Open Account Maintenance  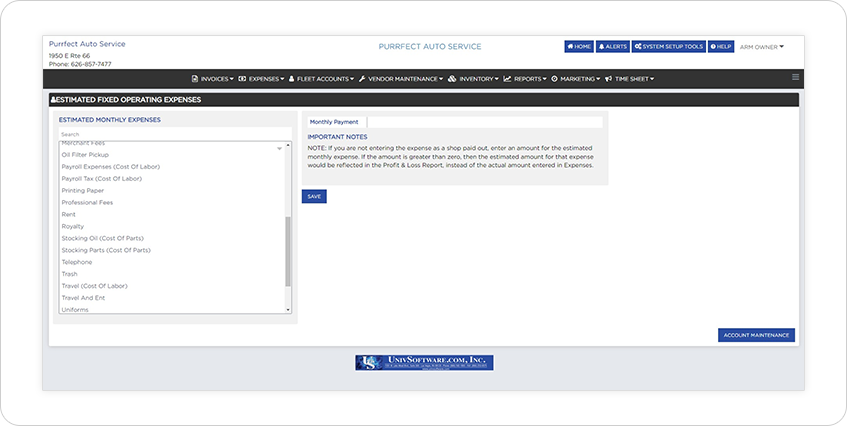coord(756,335)
